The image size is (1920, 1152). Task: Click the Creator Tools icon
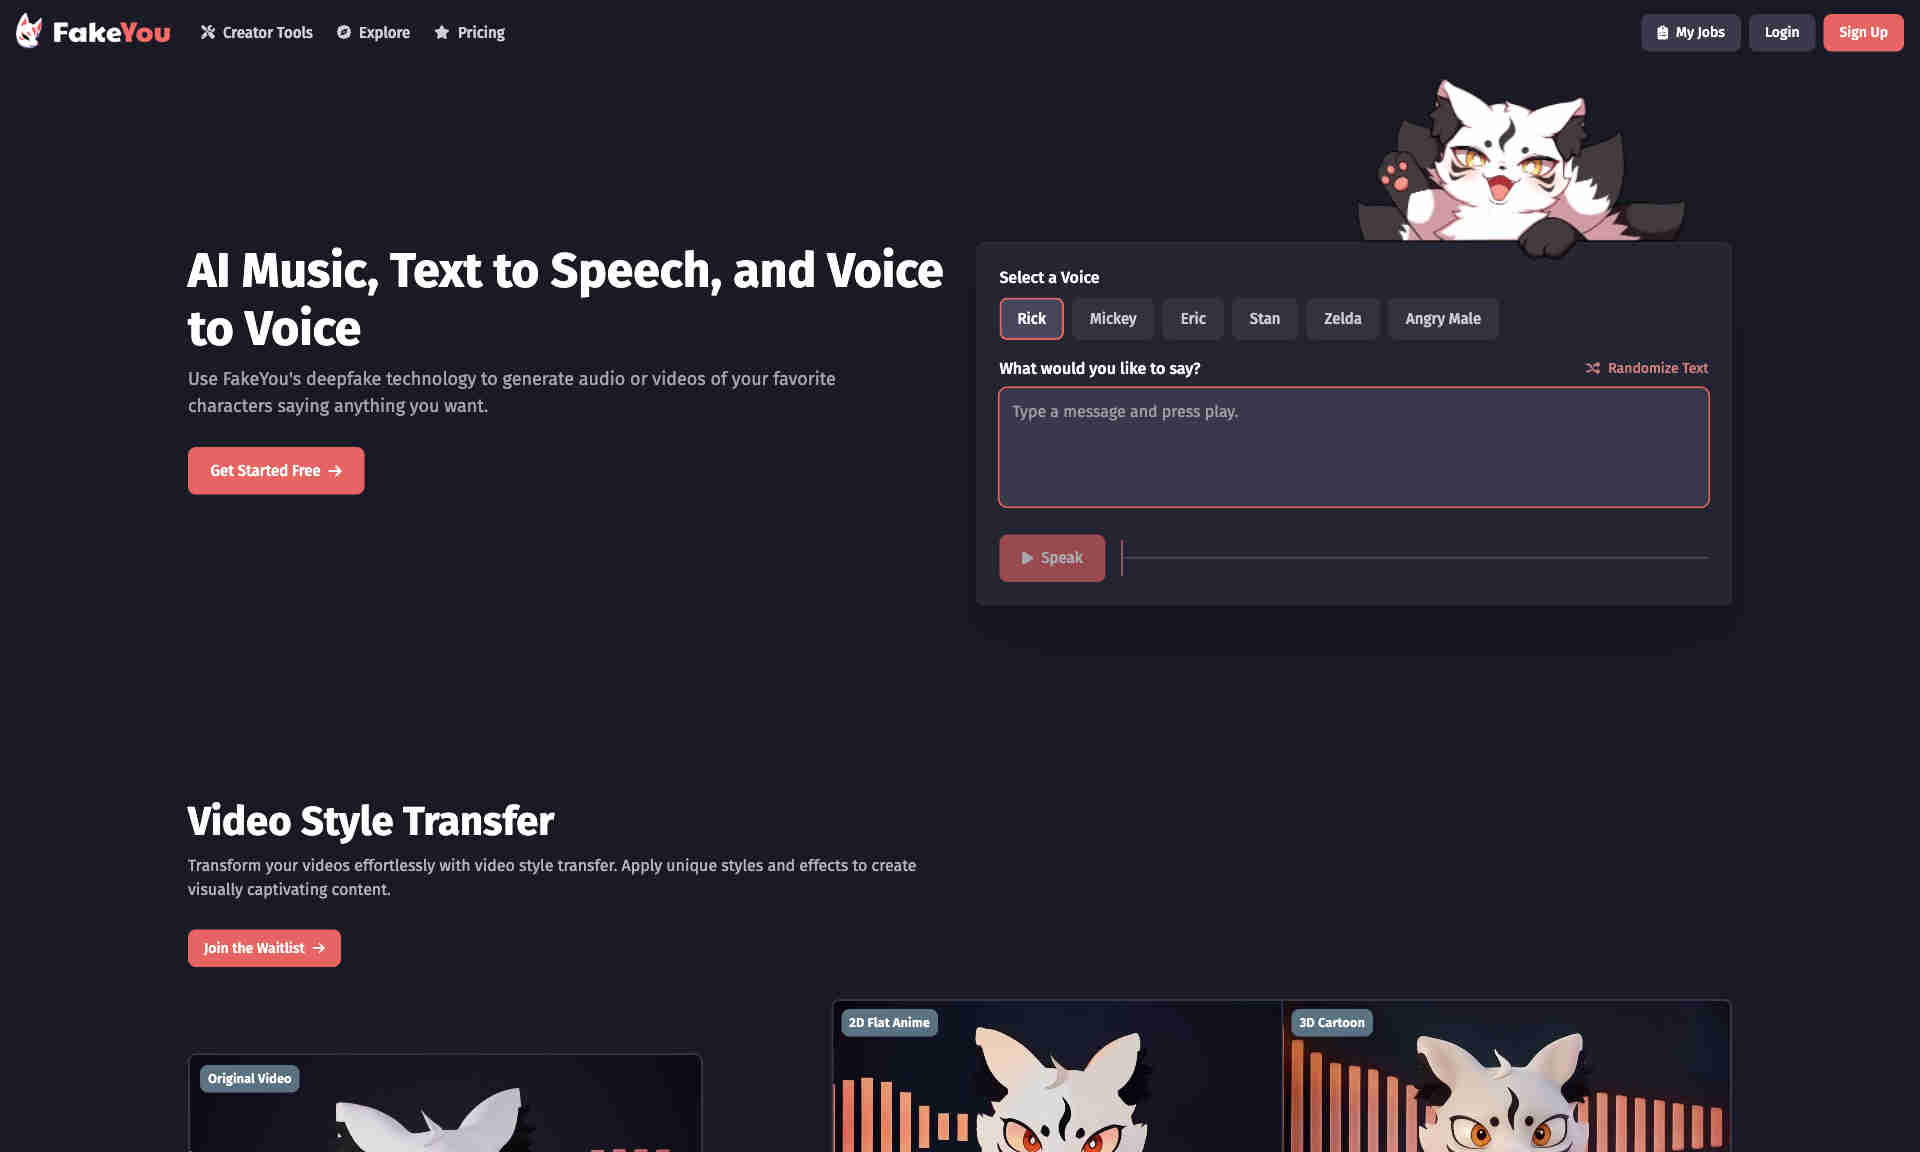(206, 32)
